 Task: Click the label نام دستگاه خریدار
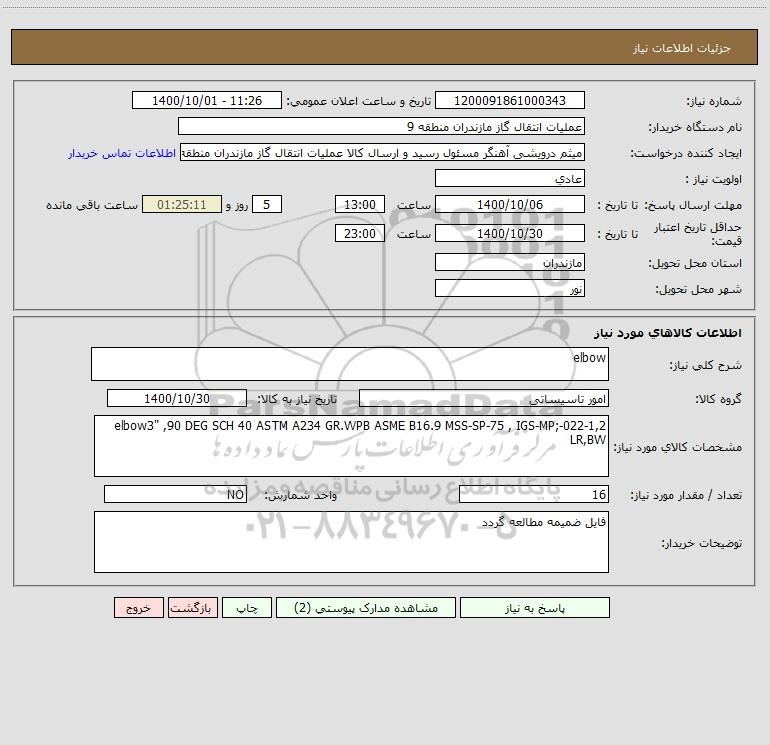click(x=695, y=127)
